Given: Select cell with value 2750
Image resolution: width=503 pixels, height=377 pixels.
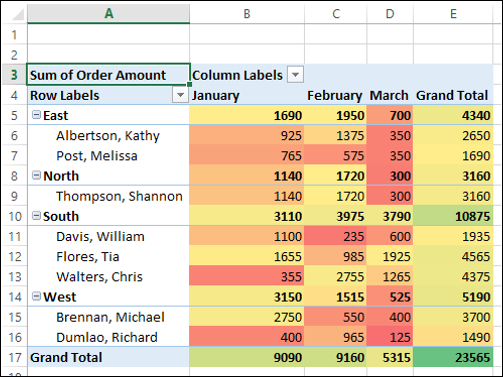Looking at the screenshot, I should pyautogui.click(x=247, y=317).
